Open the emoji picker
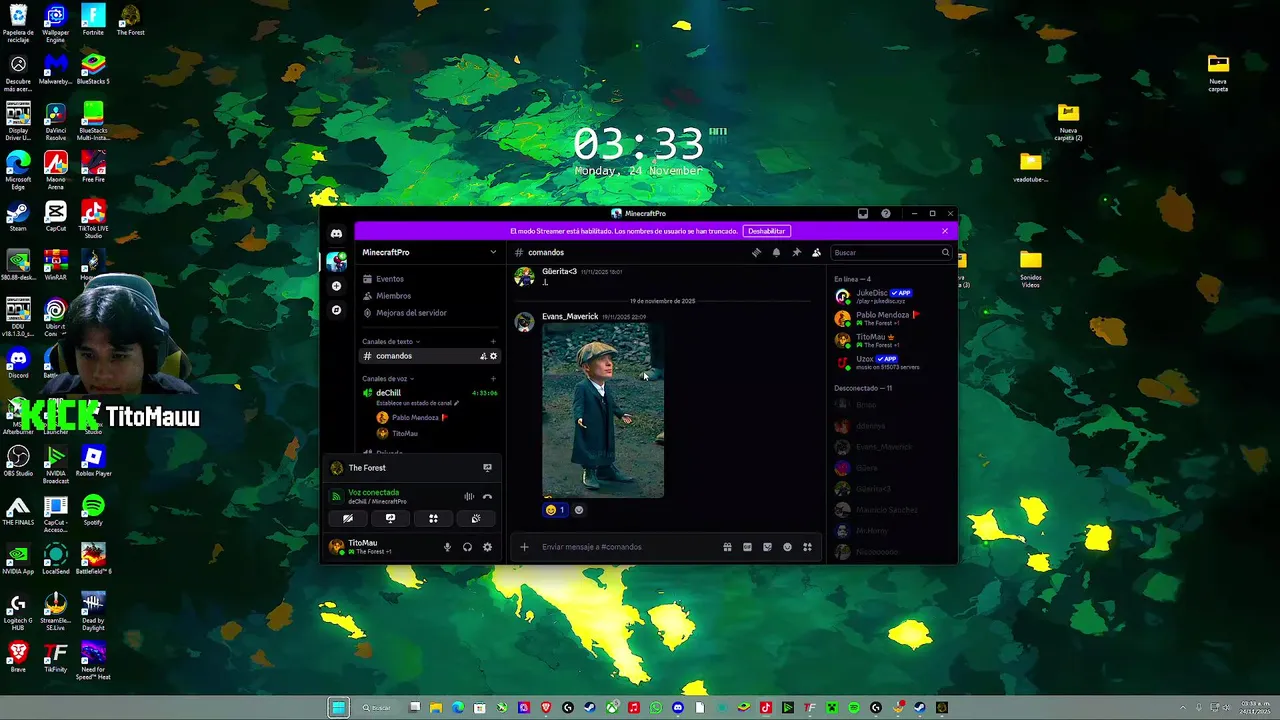This screenshot has width=1280, height=720. pyautogui.click(x=787, y=547)
